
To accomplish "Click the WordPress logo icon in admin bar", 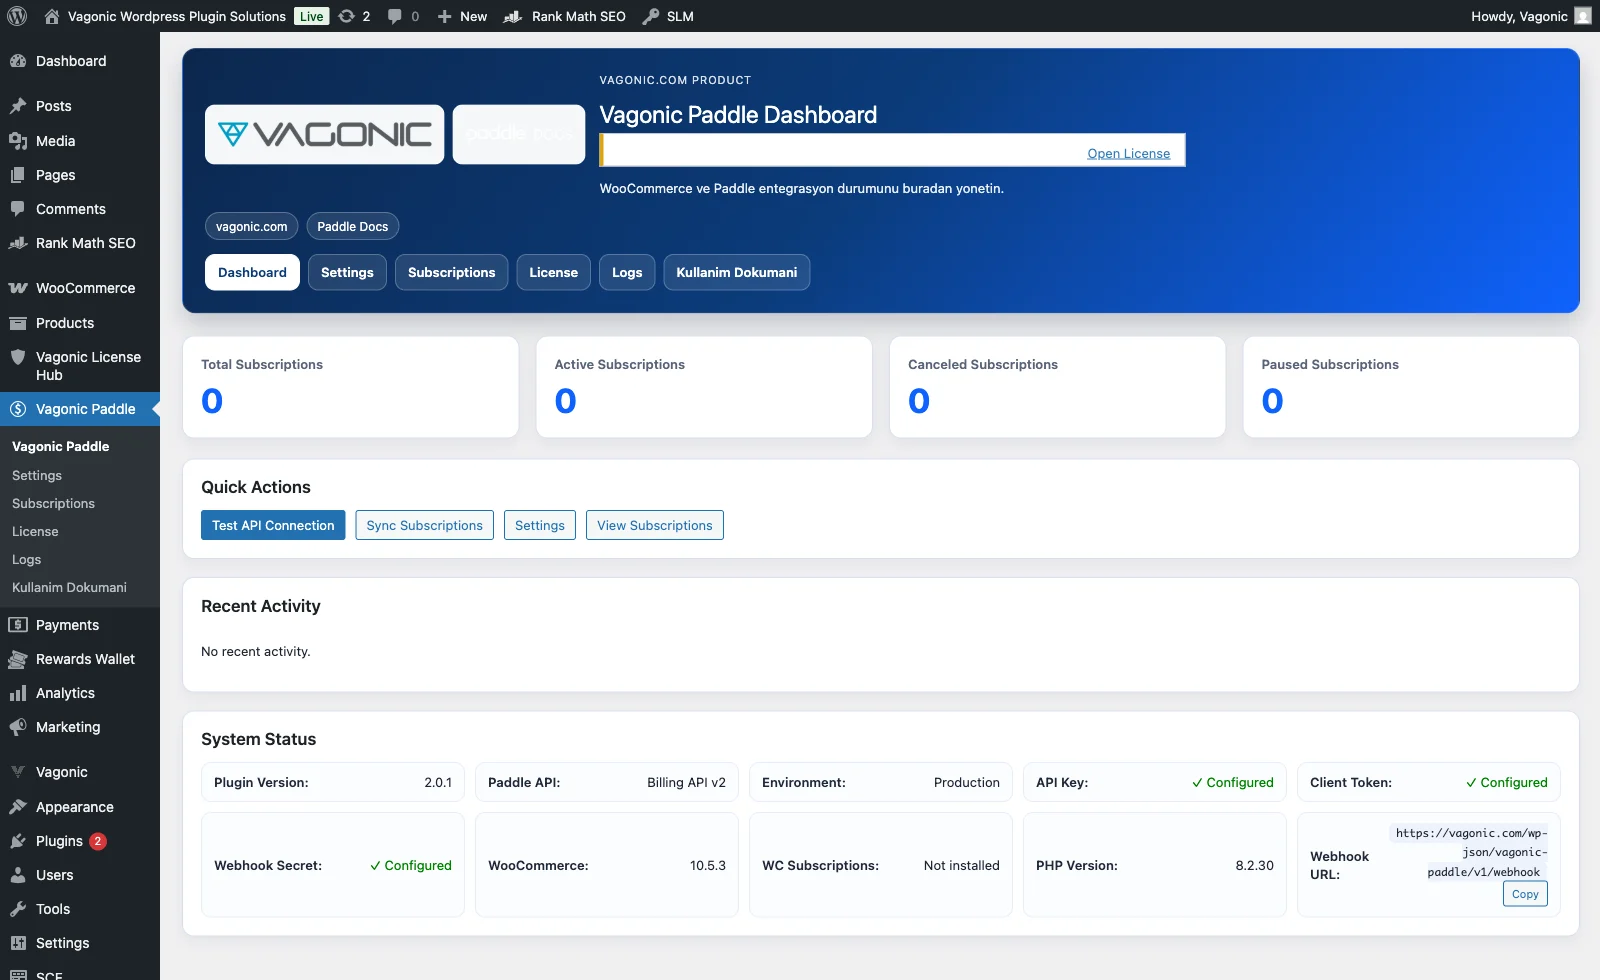I will click(17, 16).
